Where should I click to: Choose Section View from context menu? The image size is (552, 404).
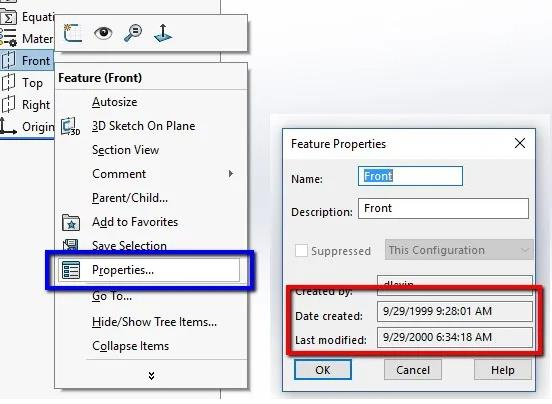125,150
